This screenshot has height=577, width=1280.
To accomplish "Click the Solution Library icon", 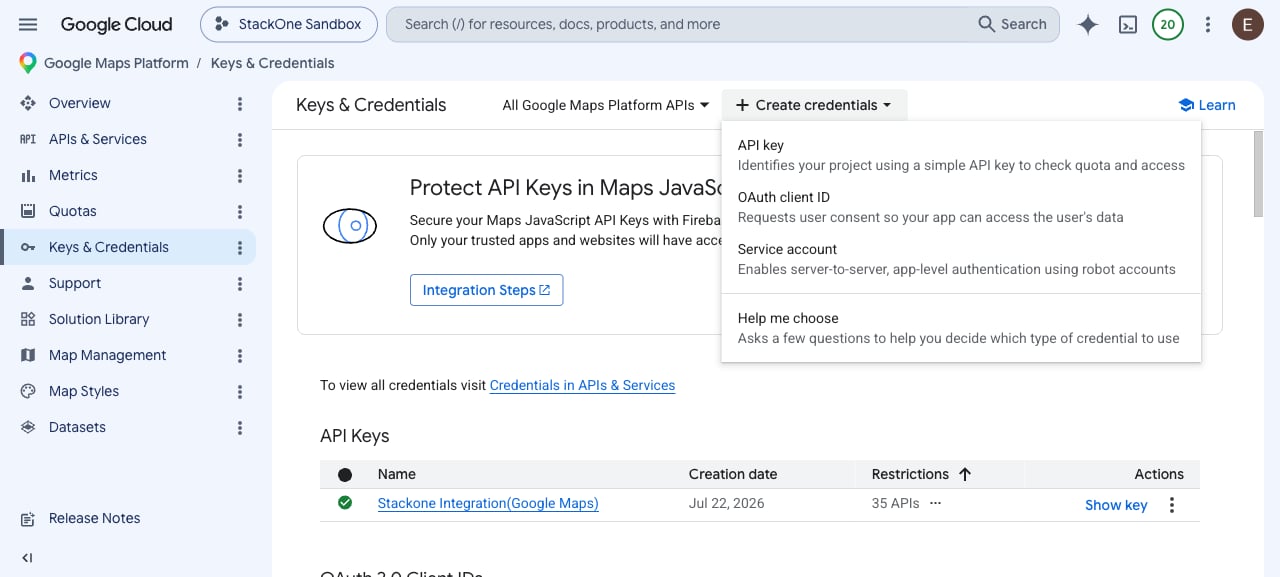I will point(28,319).
